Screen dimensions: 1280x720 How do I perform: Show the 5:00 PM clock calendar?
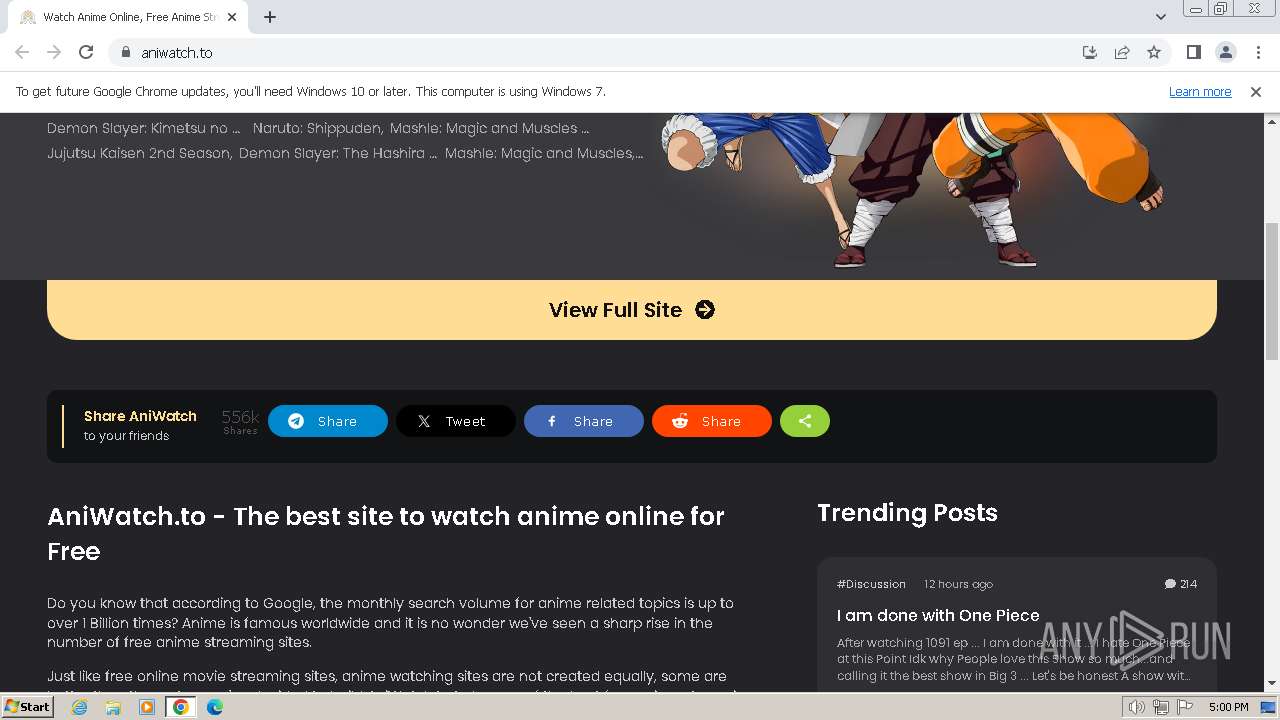pyautogui.click(x=1228, y=707)
